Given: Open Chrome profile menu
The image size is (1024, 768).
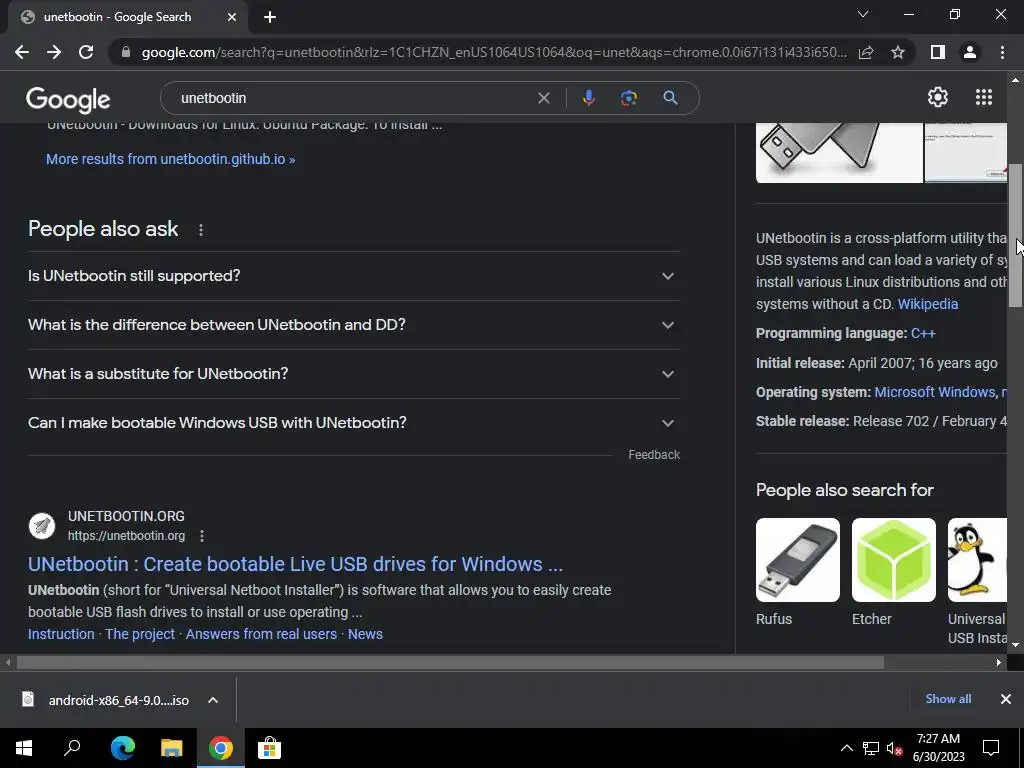Looking at the screenshot, I should coord(970,52).
